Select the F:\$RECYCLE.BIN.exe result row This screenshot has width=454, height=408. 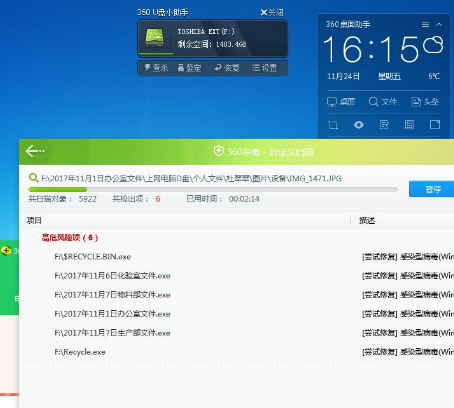[x=236, y=257]
